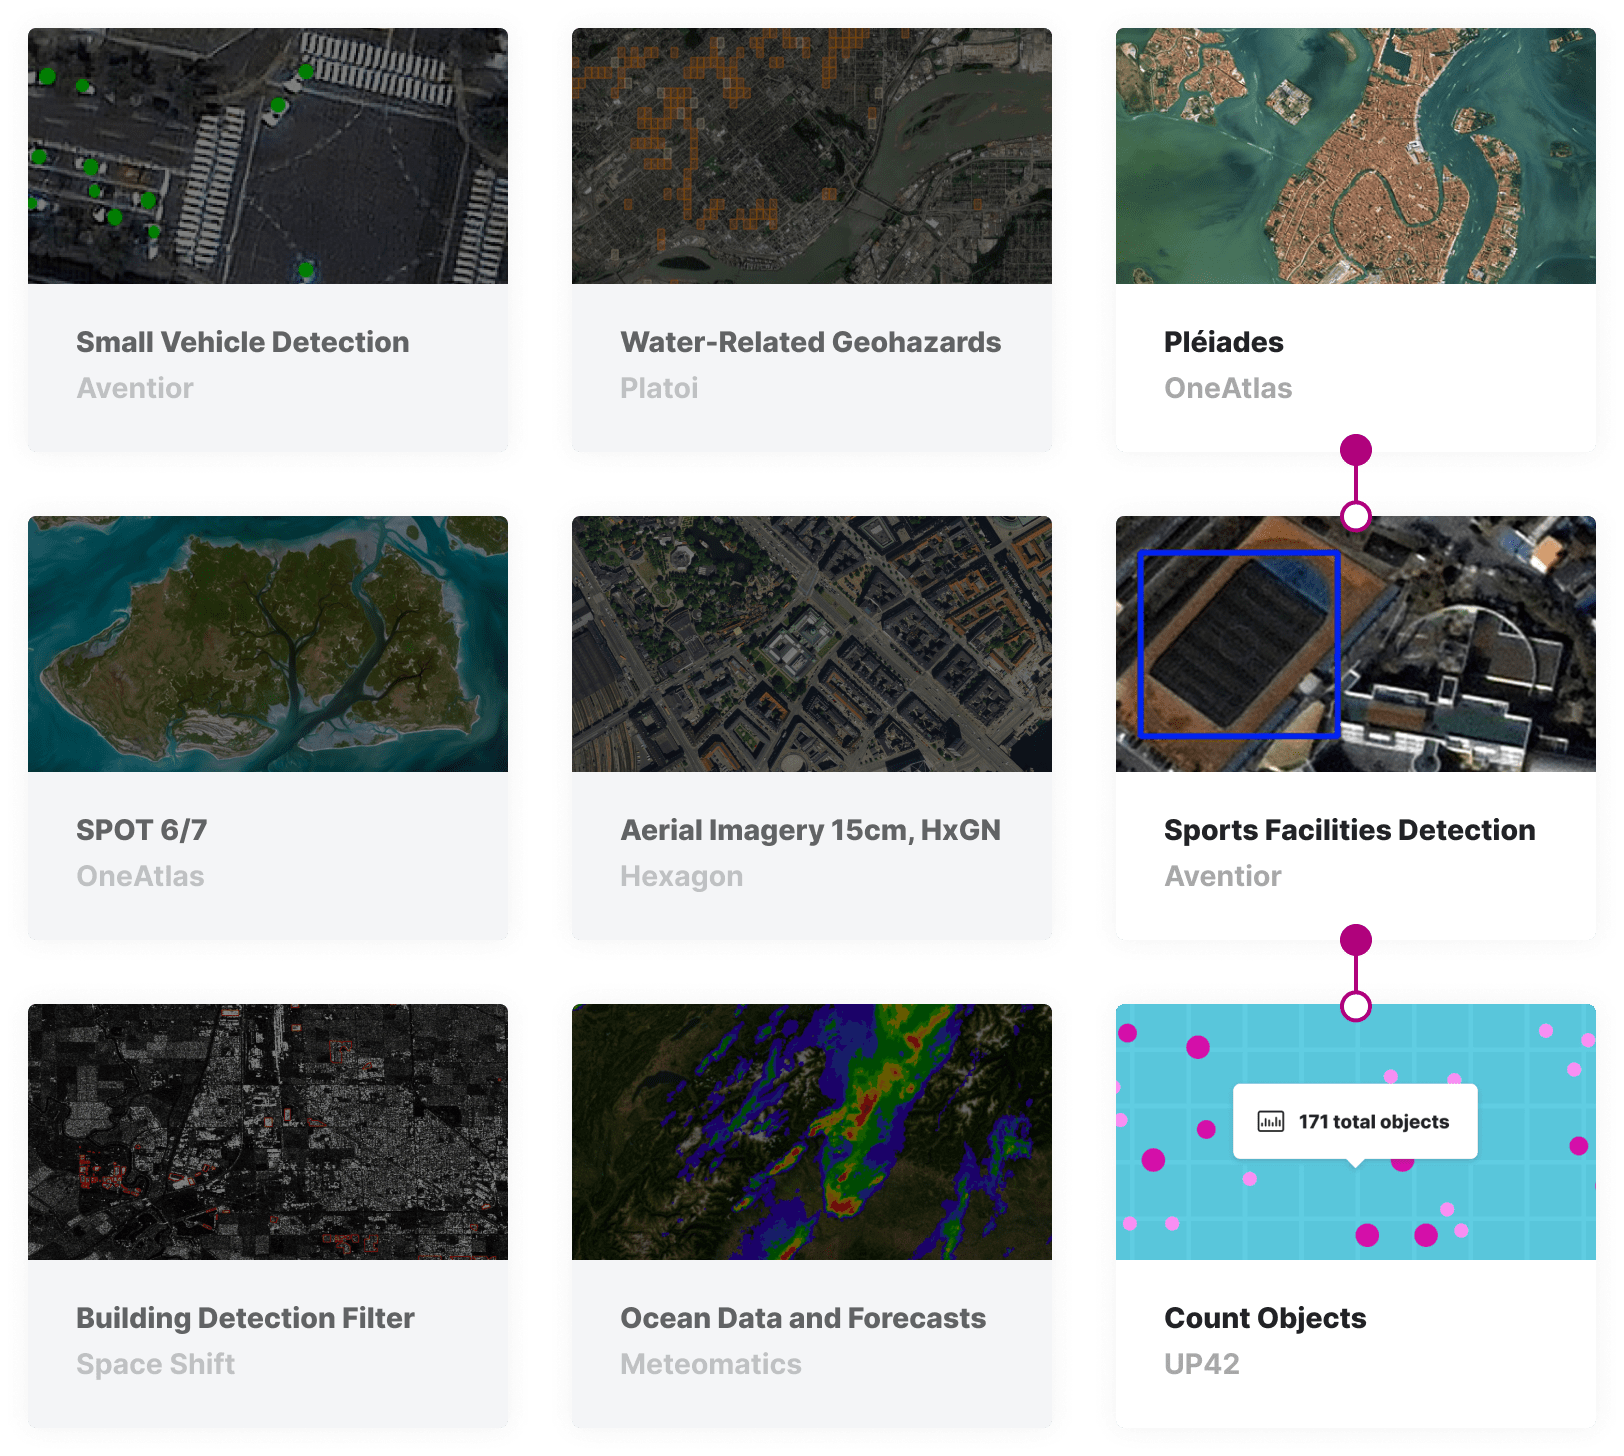Click the magenta connector dot below Sports Facilities Detection
This screenshot has height=1456, width=1624.
point(1356,938)
